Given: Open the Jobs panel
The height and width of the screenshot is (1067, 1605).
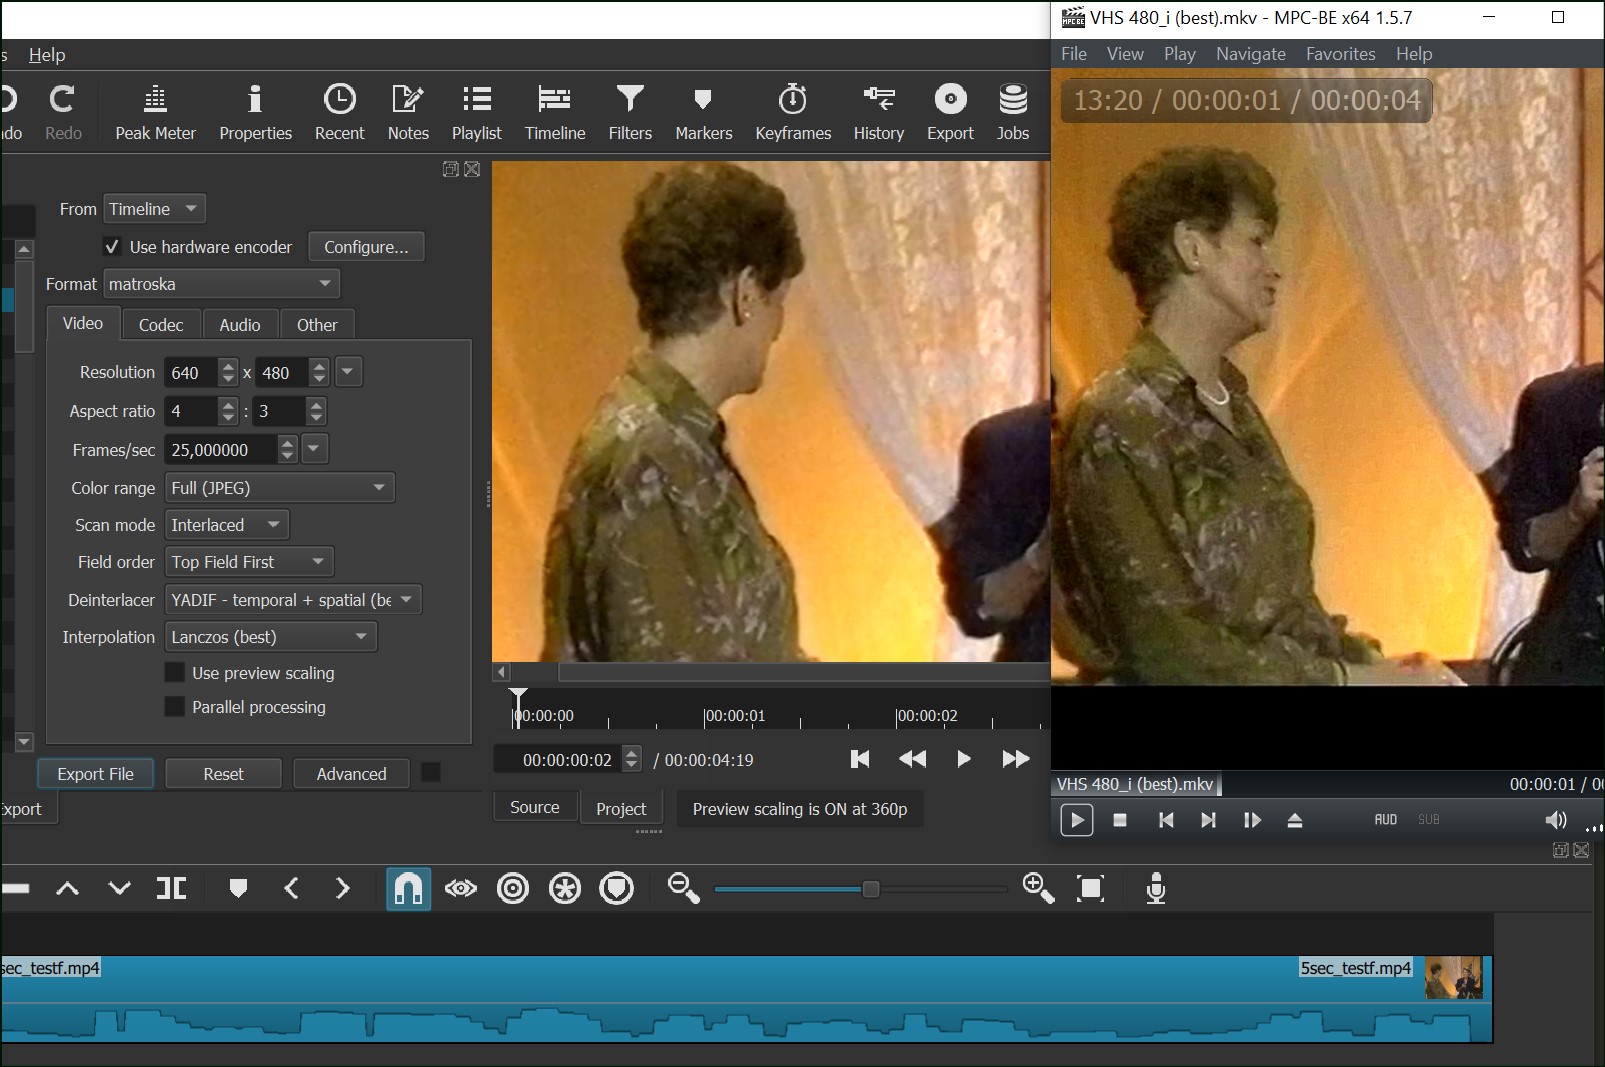Looking at the screenshot, I should (x=1012, y=112).
